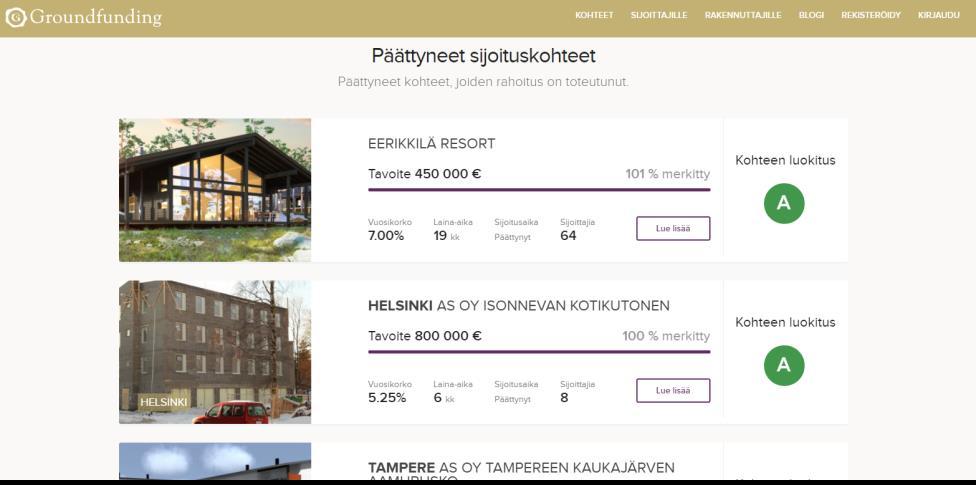Screen dimensions: 976x485
Task: Click Lue lisää for Eerikkilä Resort
Action: point(673,228)
